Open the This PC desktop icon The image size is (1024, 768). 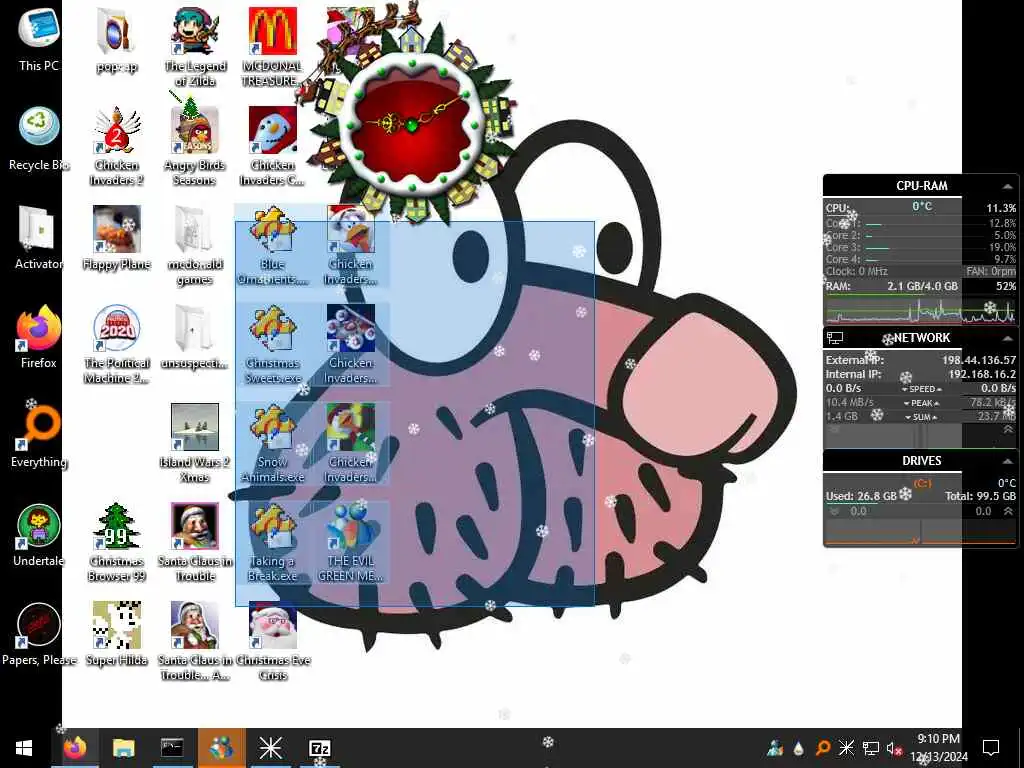pyautogui.click(x=39, y=39)
